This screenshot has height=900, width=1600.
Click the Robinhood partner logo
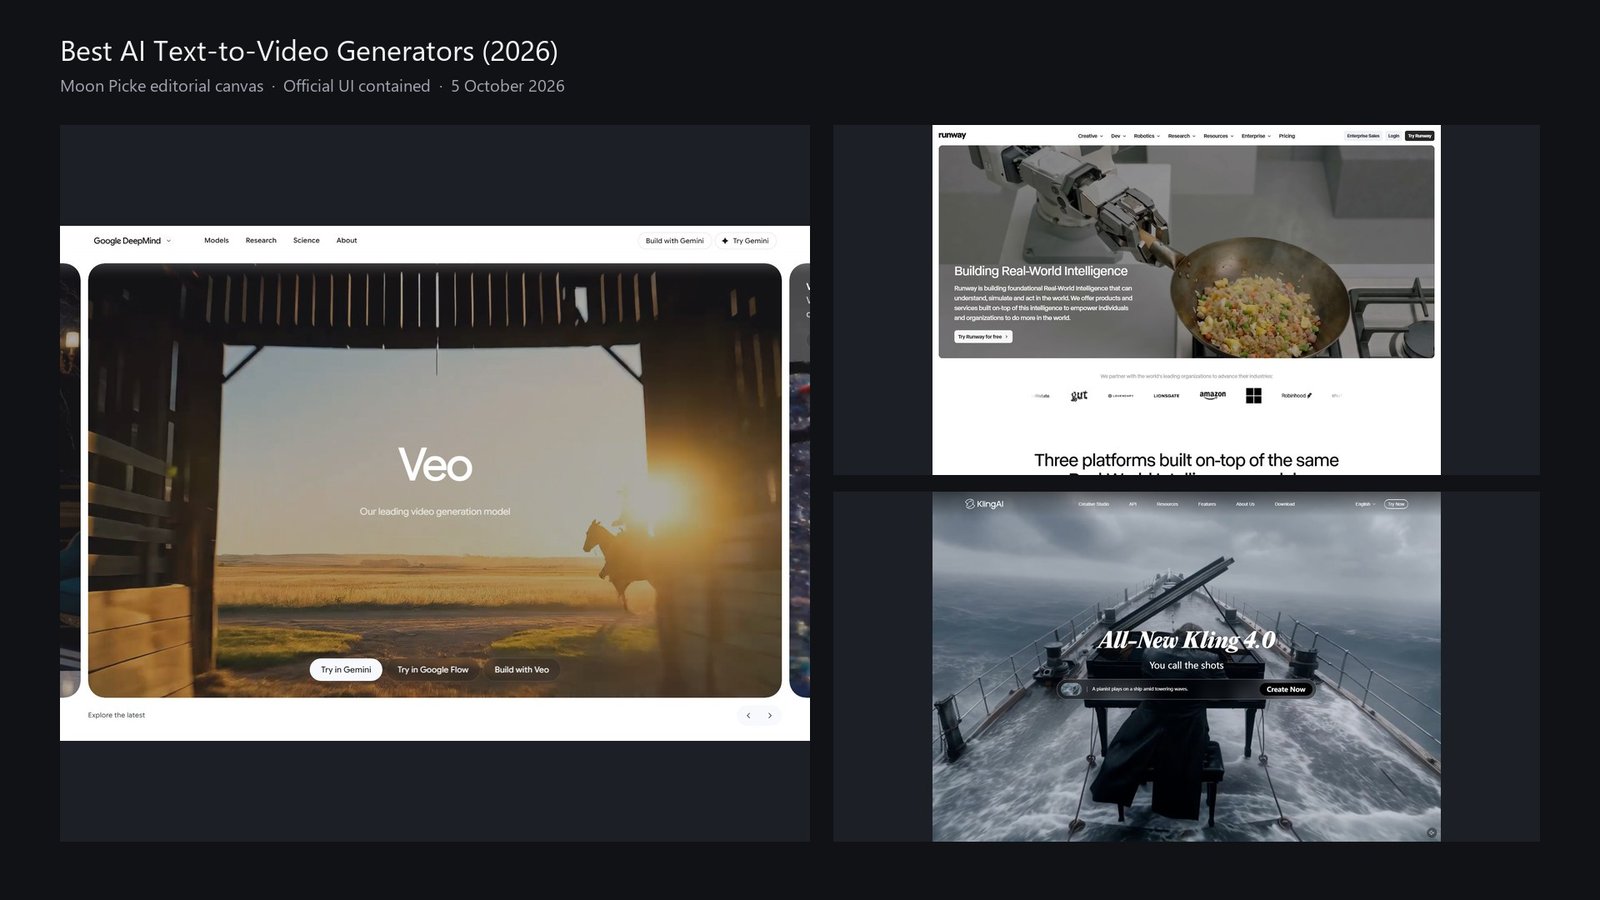tap(1297, 396)
